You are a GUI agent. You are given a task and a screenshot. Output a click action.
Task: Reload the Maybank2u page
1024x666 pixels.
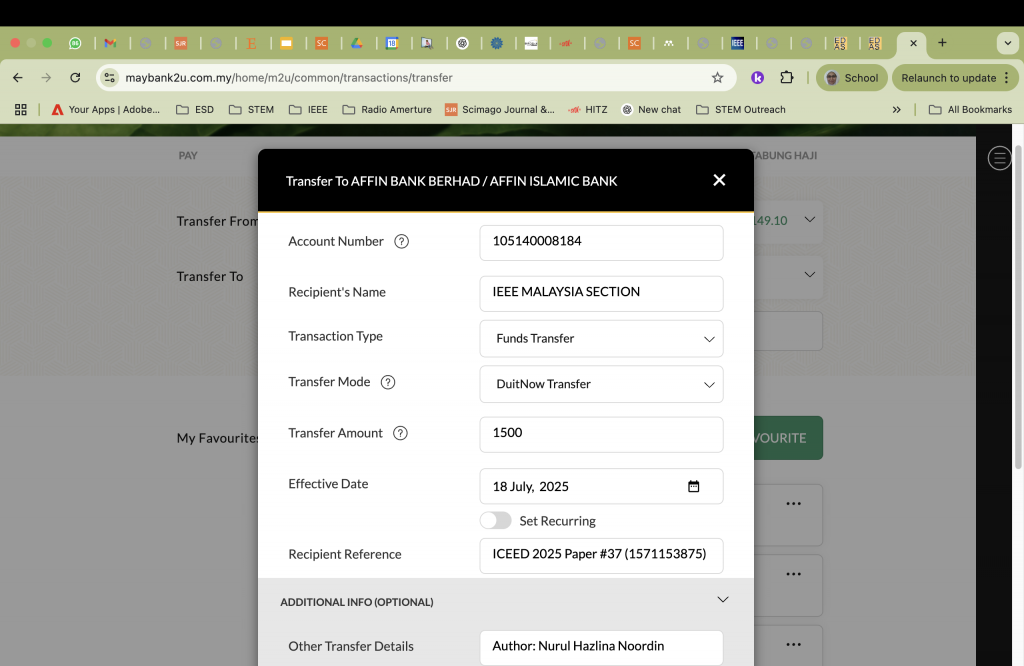tap(75, 78)
